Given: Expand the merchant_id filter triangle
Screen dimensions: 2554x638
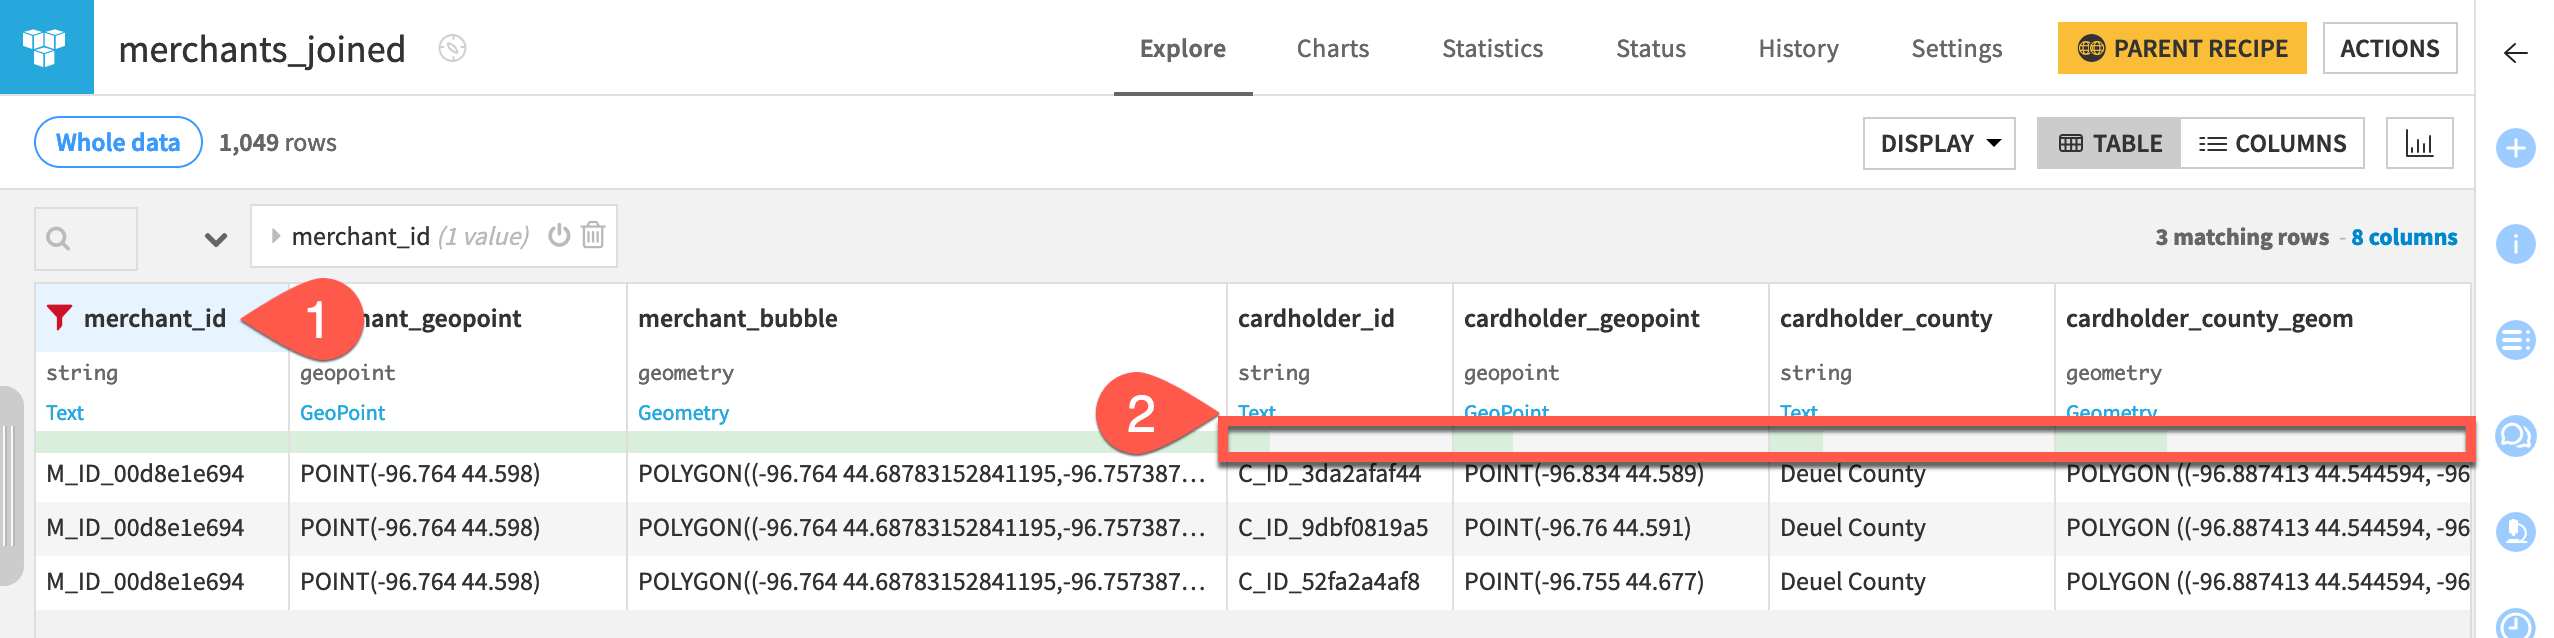Looking at the screenshot, I should [275, 236].
